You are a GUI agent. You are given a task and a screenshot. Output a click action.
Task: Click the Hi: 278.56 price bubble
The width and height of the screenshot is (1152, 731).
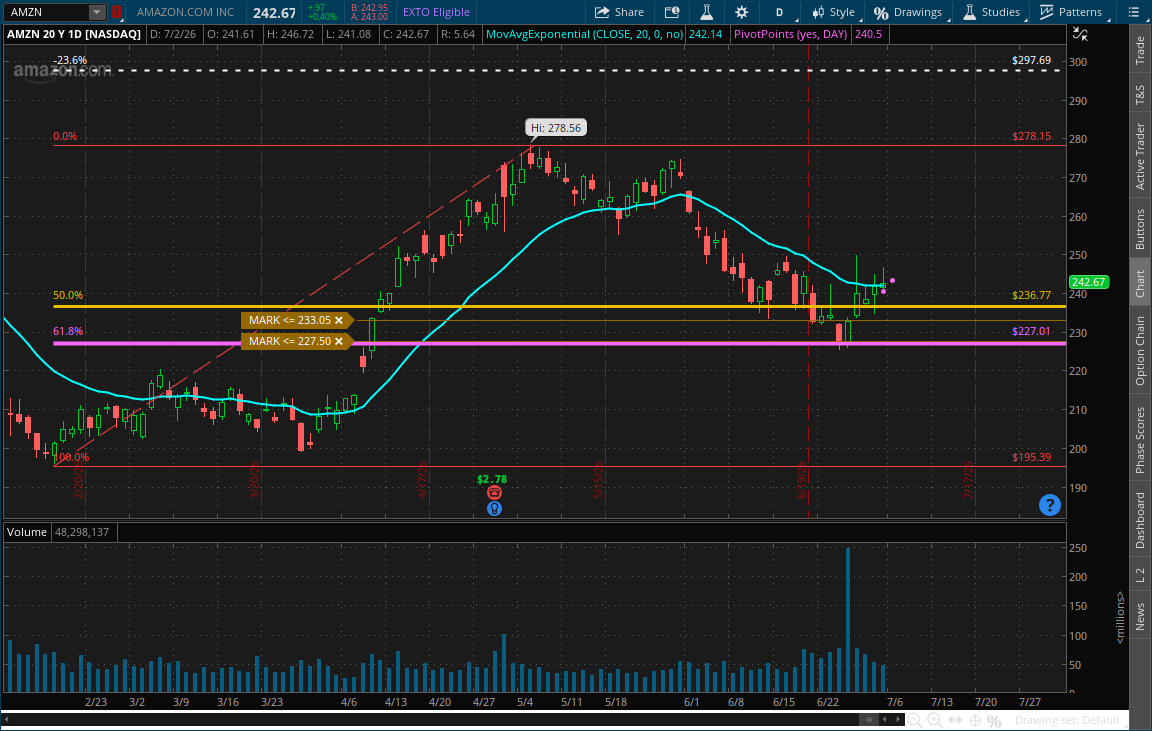coord(555,128)
